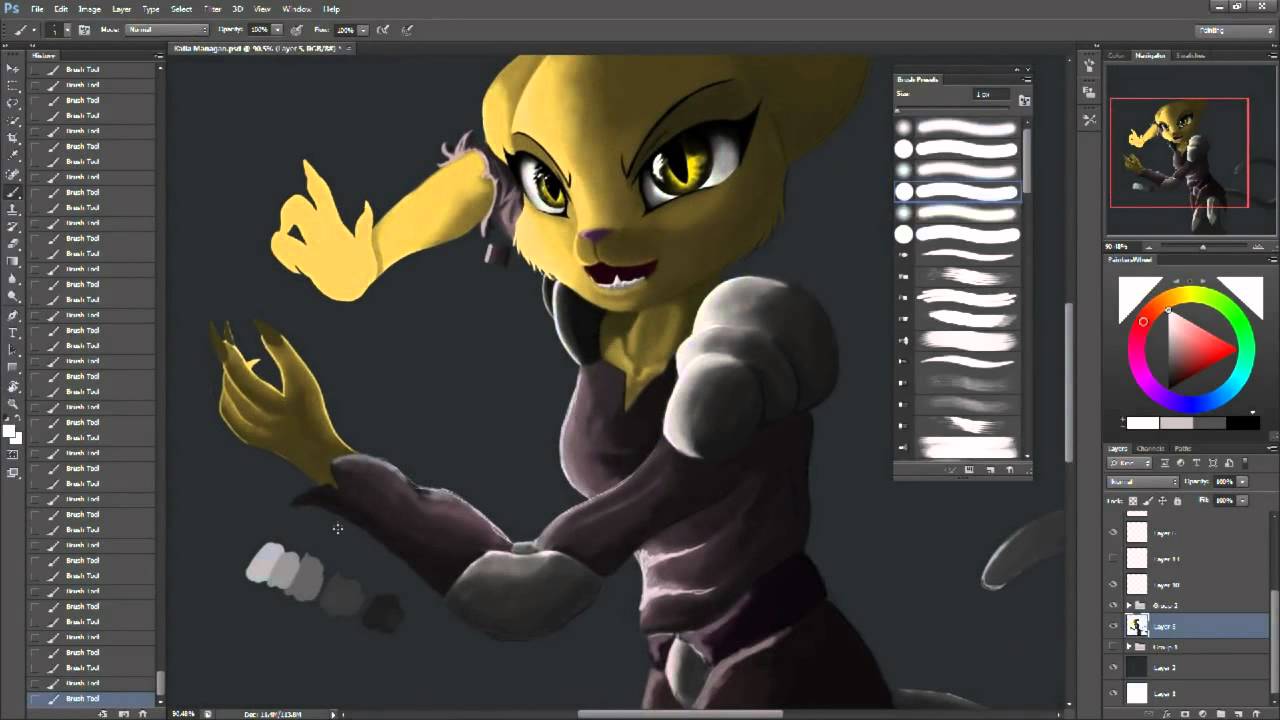Toggle pressure for opacity in the options bar
The width and height of the screenshot is (1280, 720).
[296, 30]
